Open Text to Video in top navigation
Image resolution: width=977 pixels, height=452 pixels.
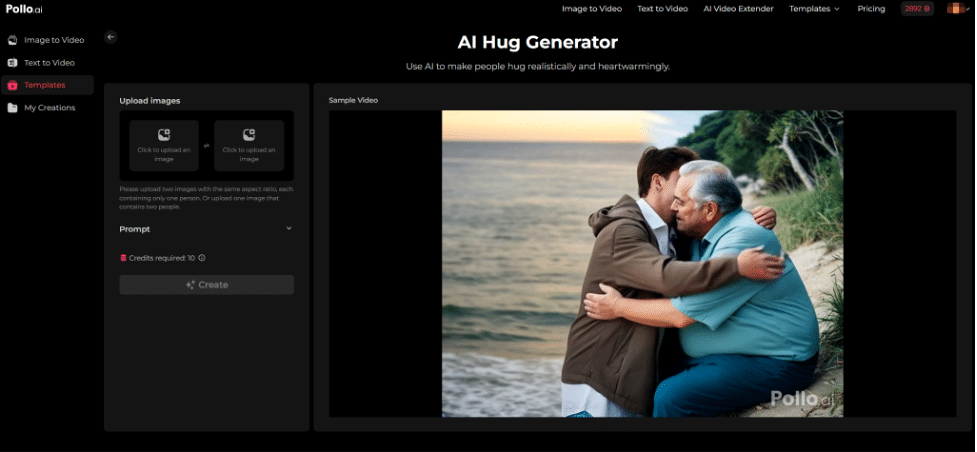click(x=662, y=9)
